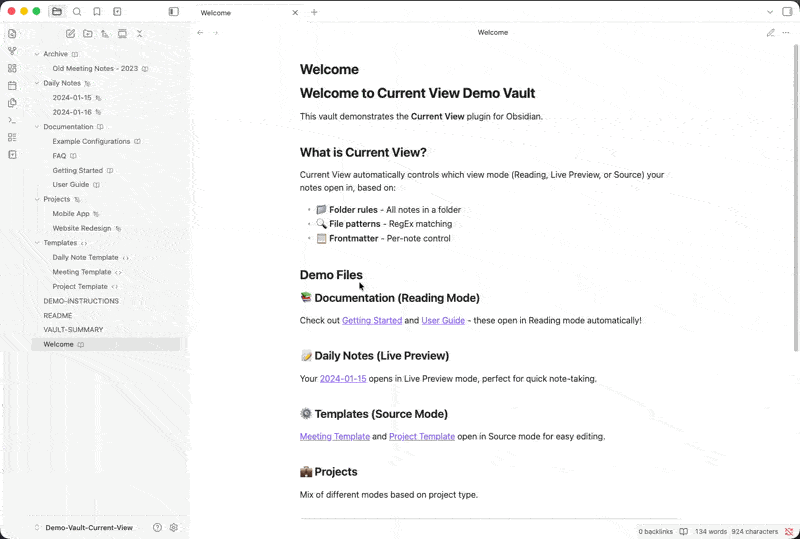Click the New note icon

pyautogui.click(x=70, y=34)
